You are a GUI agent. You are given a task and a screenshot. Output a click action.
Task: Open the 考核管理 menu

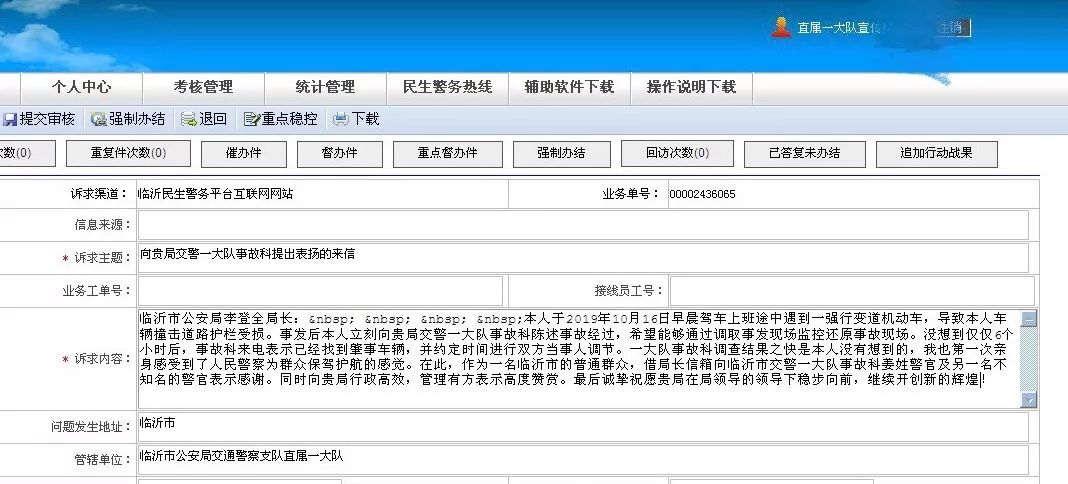tap(203, 87)
